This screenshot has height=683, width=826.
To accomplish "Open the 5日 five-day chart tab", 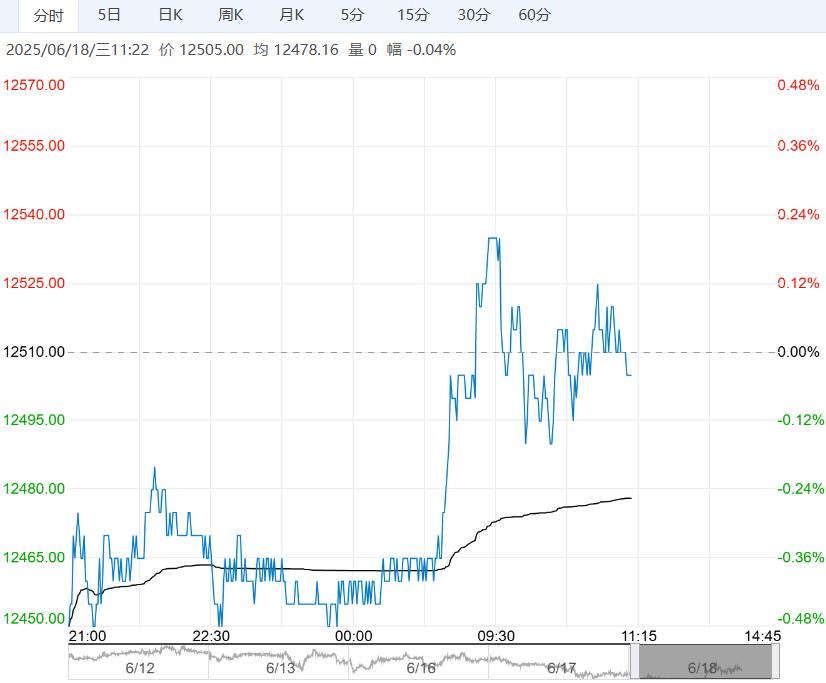I will point(110,15).
